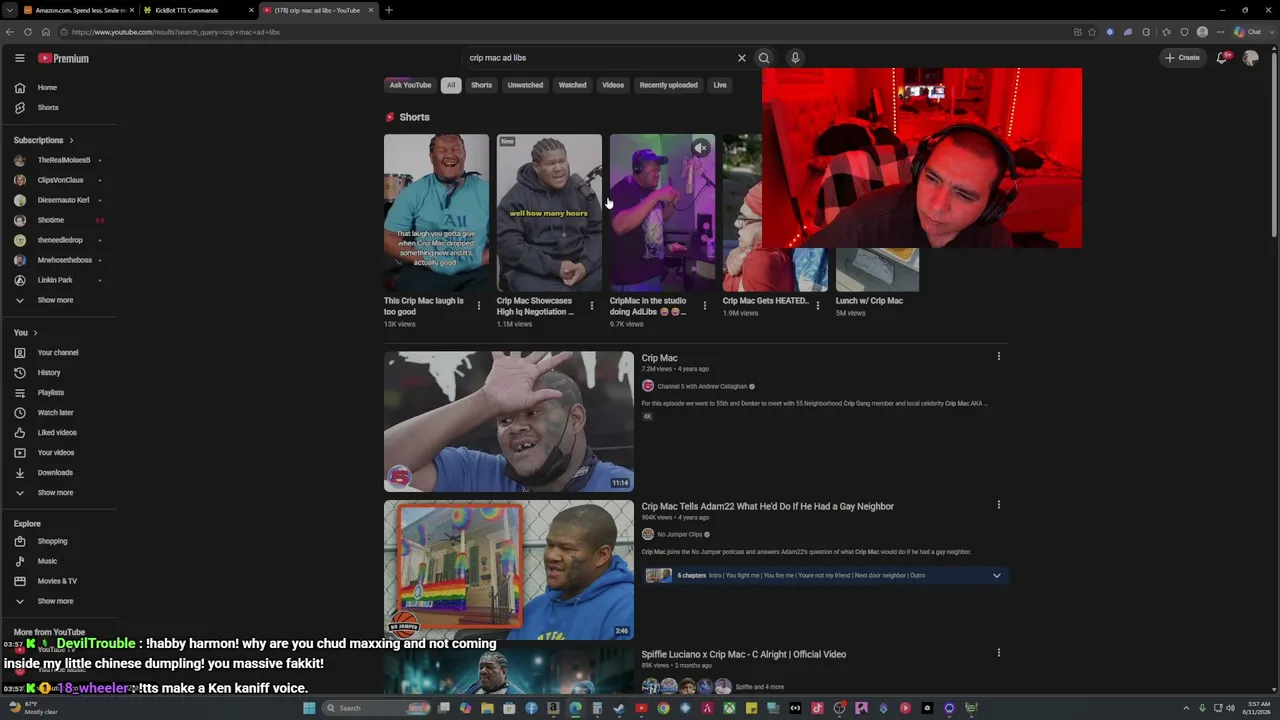
Task: Click the Ask YouTube button
Action: tap(410, 85)
